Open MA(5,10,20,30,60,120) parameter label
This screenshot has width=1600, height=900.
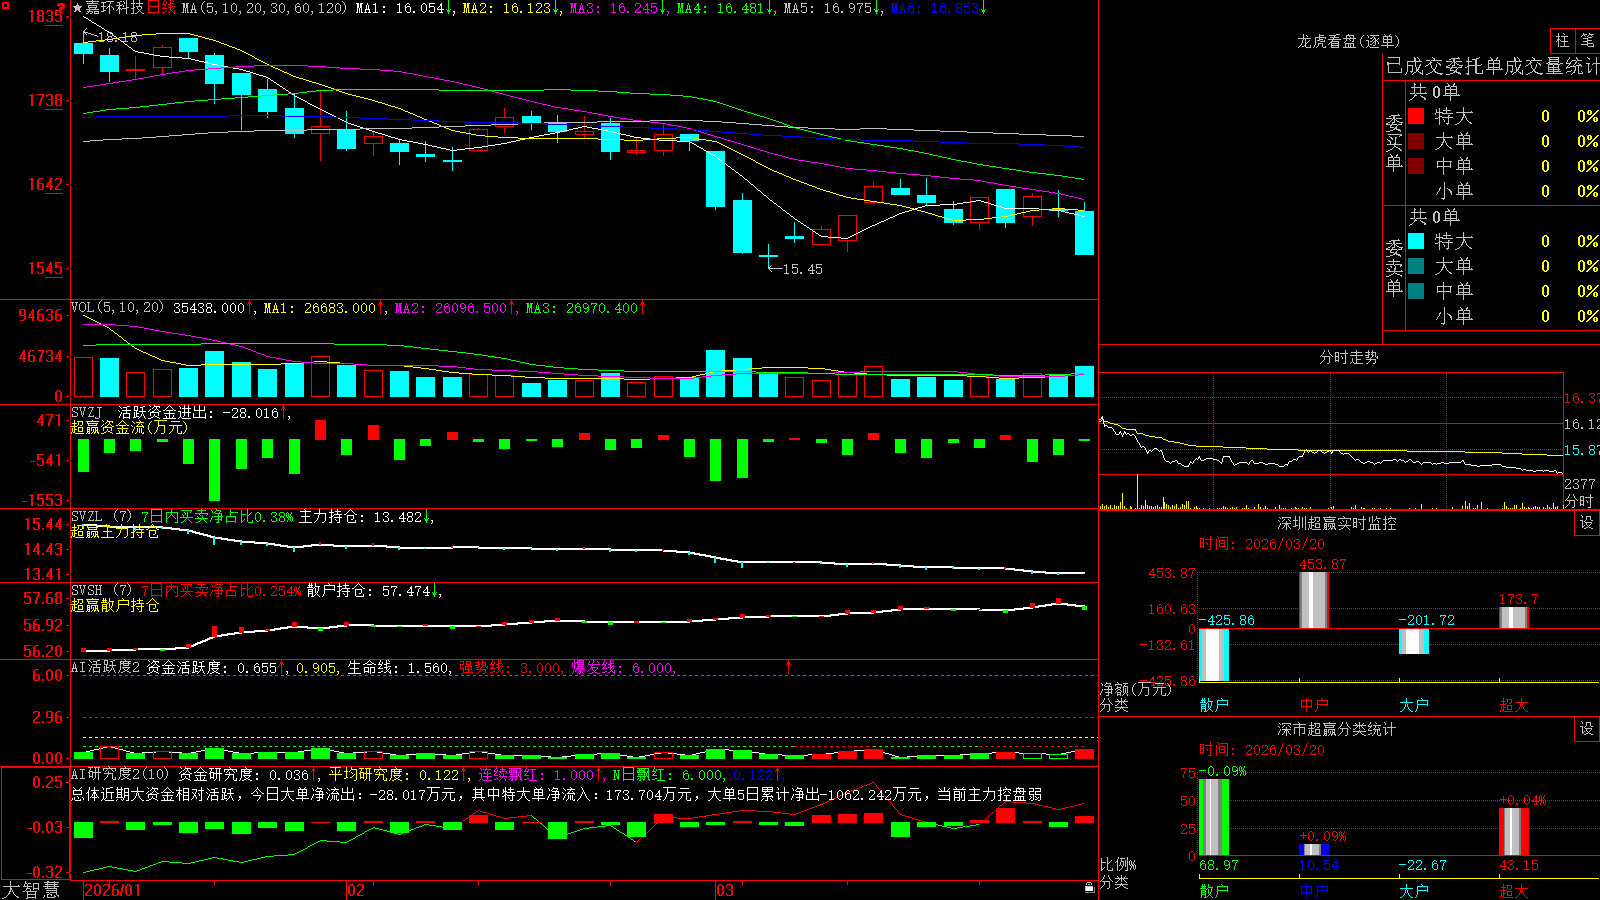point(264,8)
